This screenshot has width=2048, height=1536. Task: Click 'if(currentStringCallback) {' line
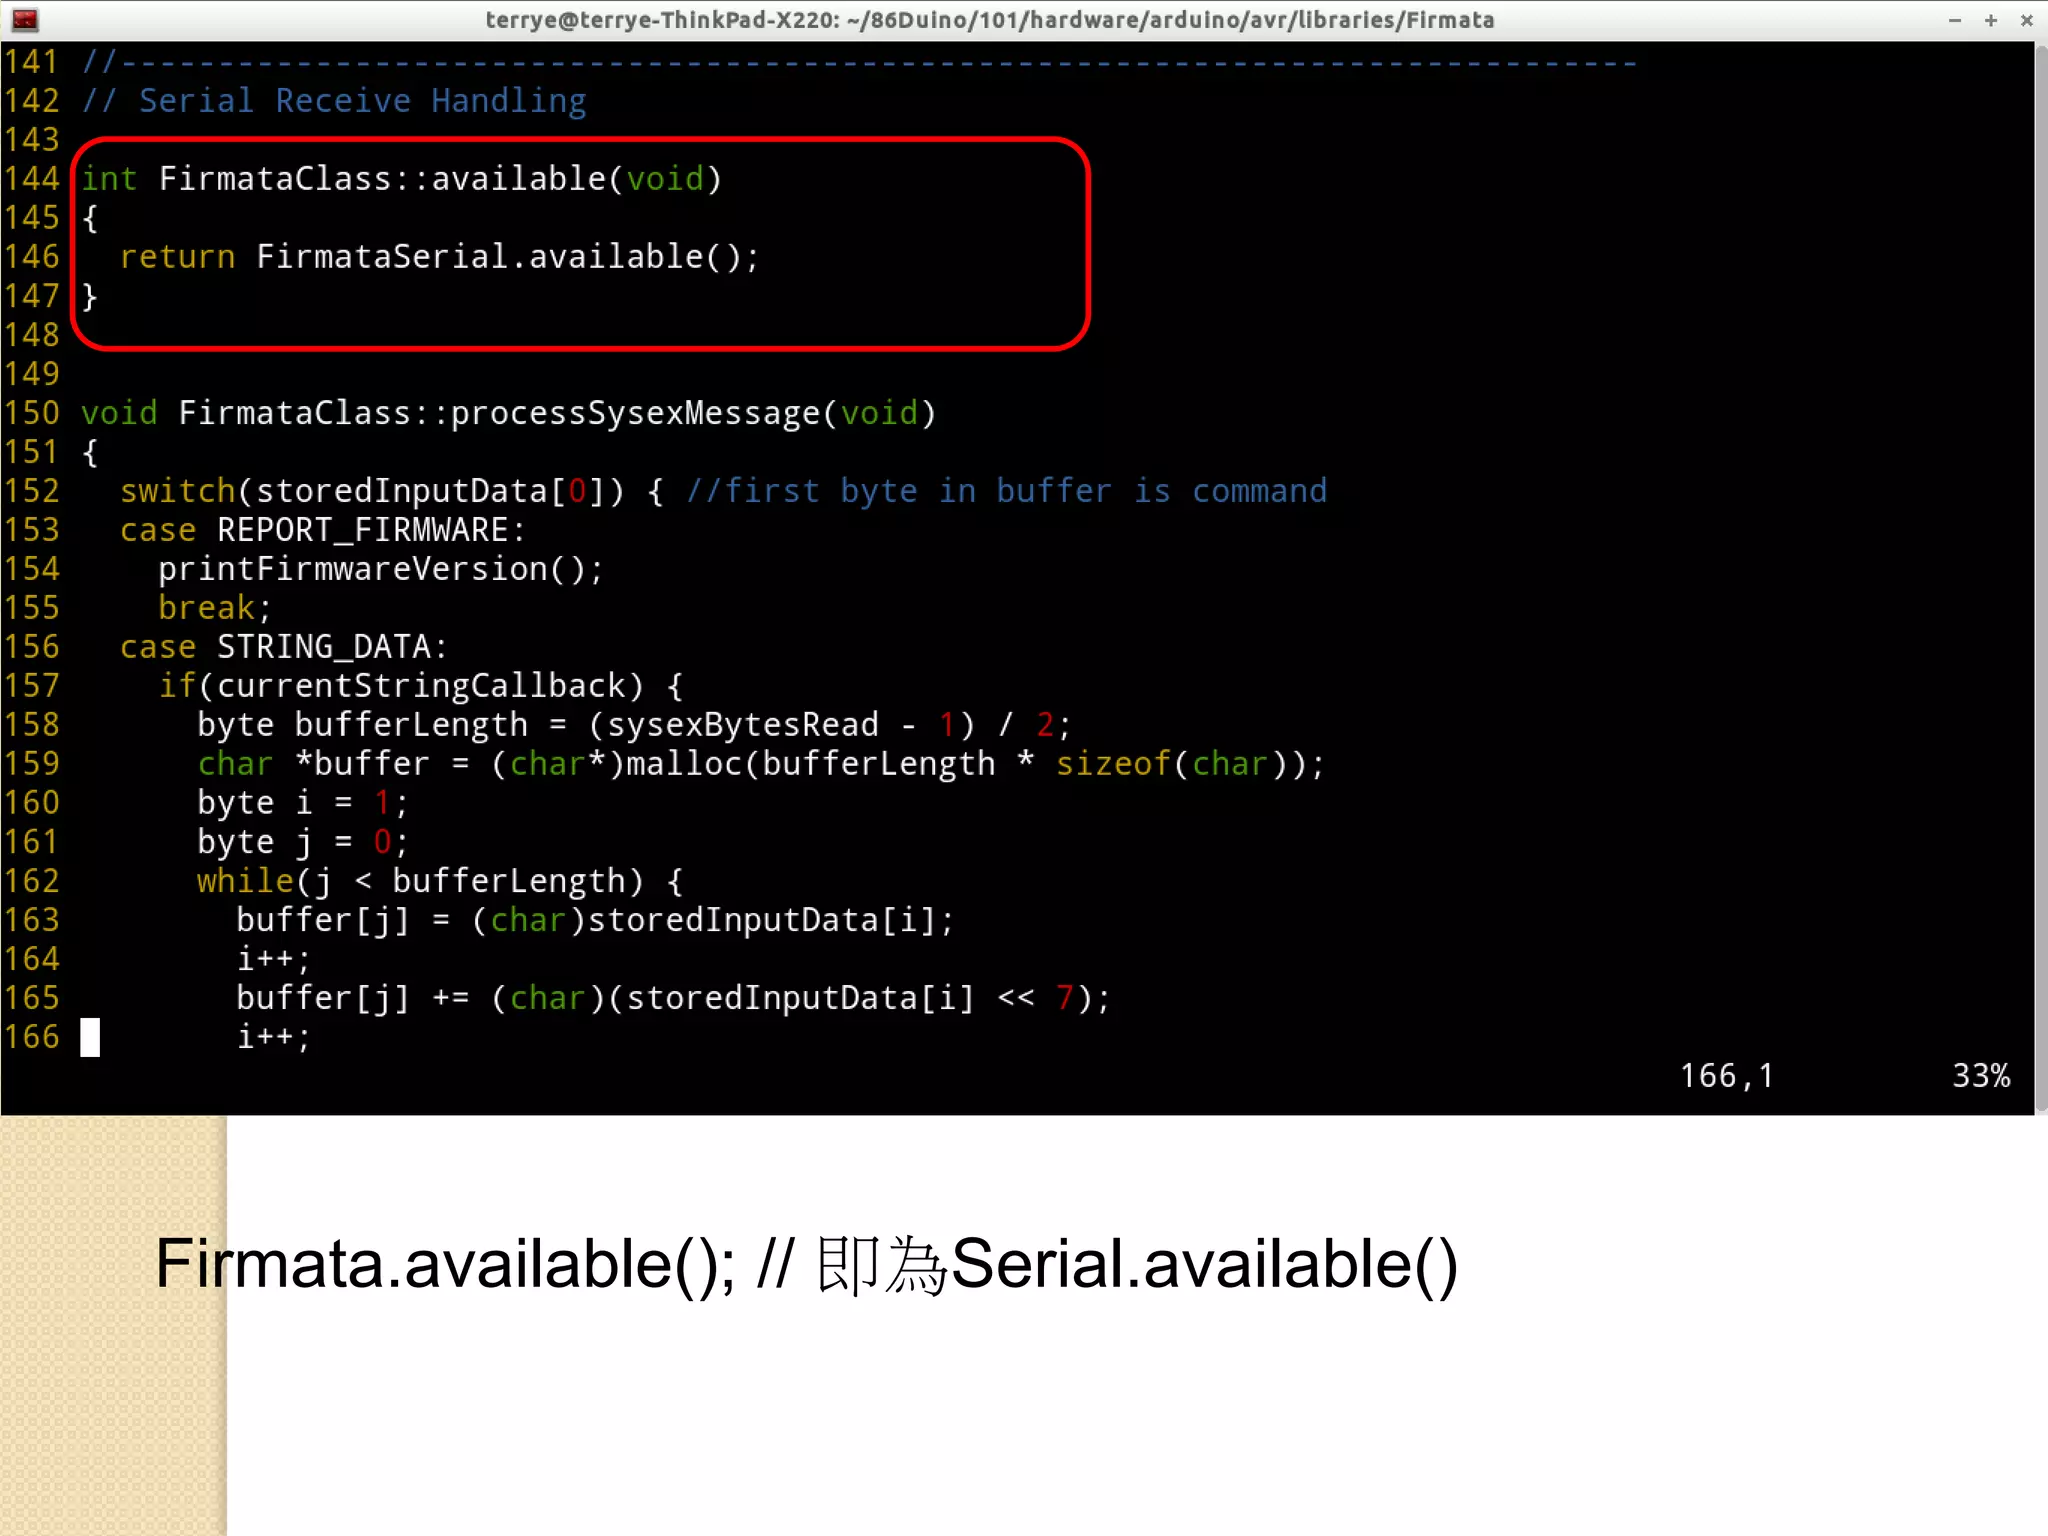pyautogui.click(x=420, y=686)
